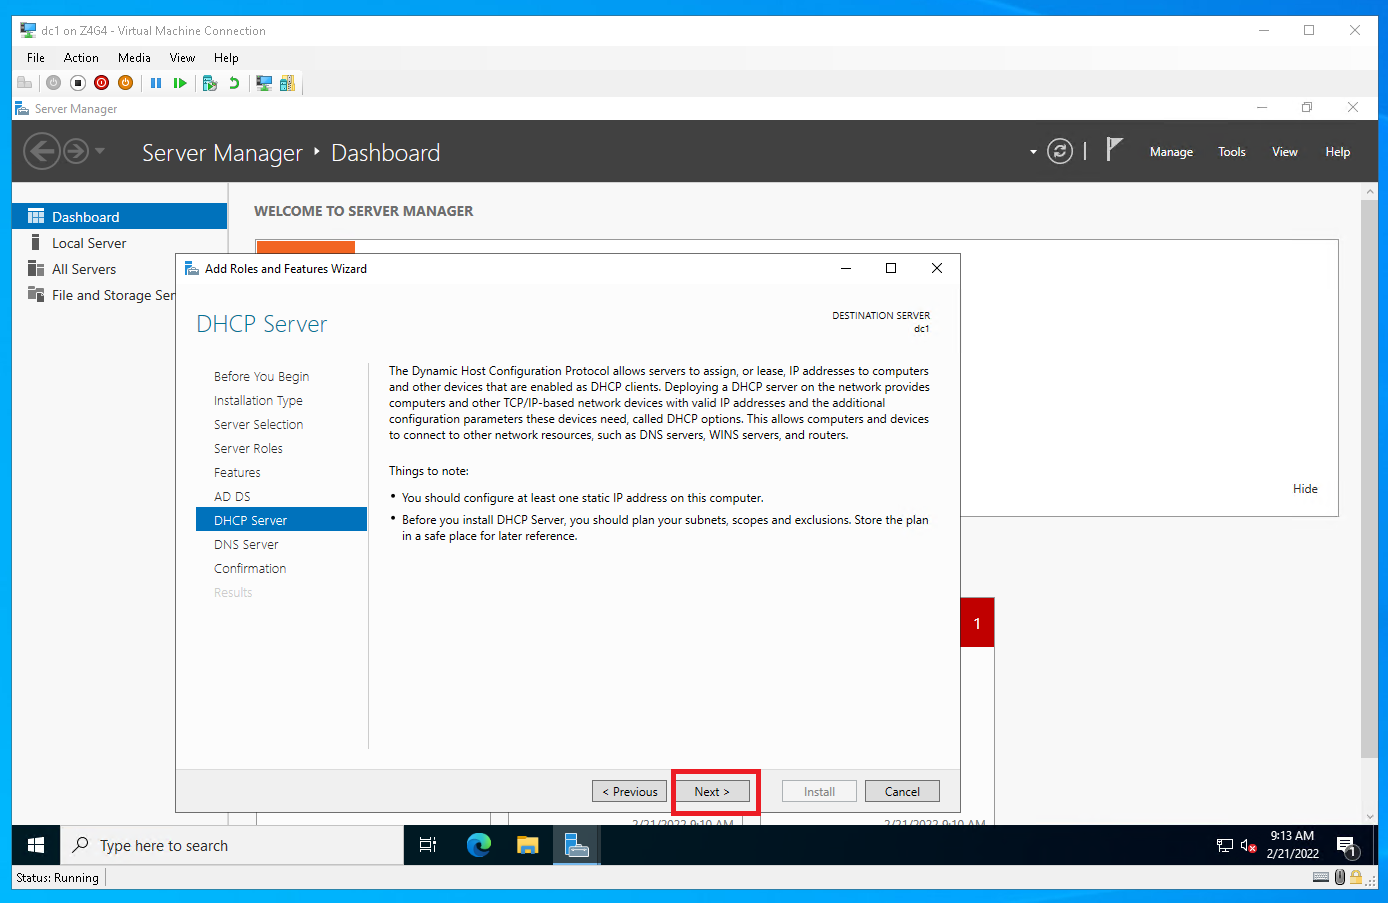This screenshot has width=1388, height=903.
Task: Open the Tools menu in Server Manager
Action: [1232, 152]
